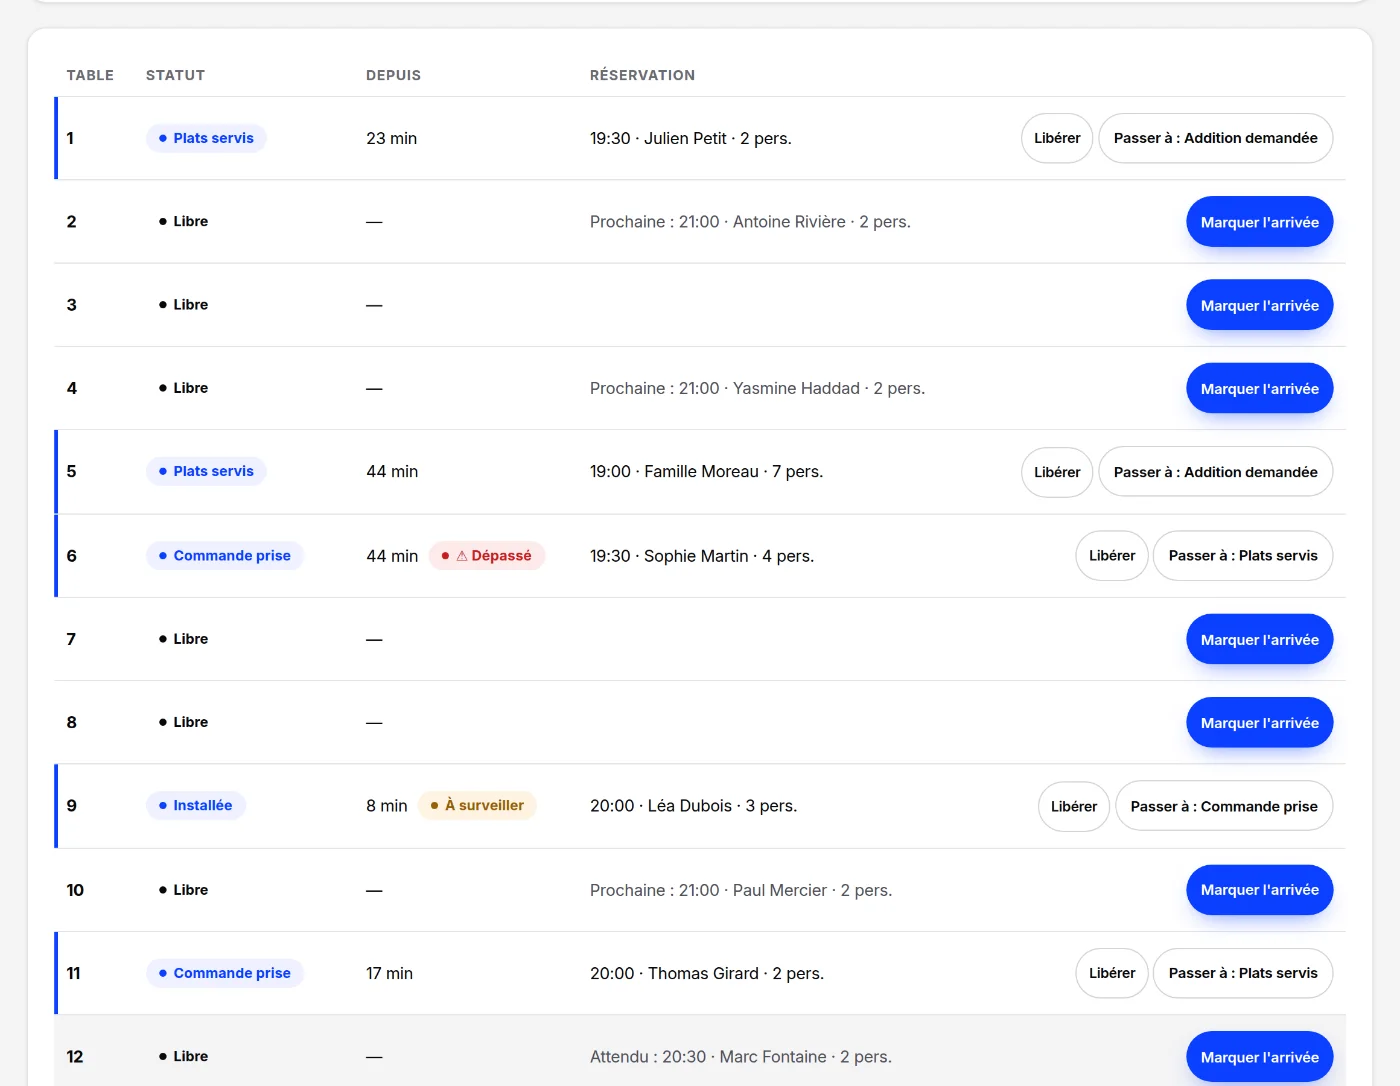Click Commande prise status on table 6
The width and height of the screenshot is (1400, 1086).
coord(225,556)
